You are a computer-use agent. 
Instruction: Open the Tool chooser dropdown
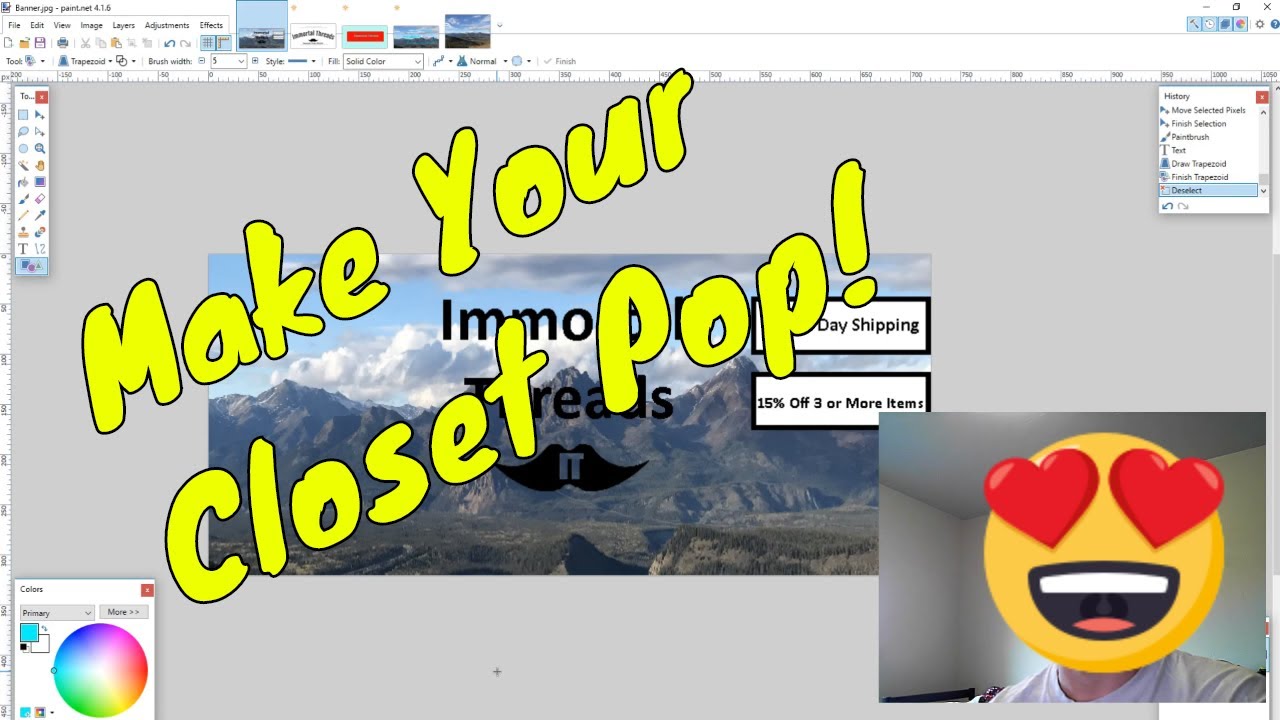(x=35, y=61)
